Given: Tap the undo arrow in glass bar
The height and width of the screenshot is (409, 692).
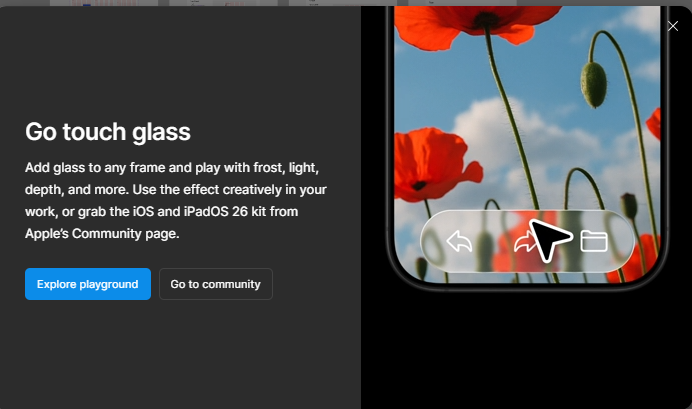Looking at the screenshot, I should (x=459, y=242).
